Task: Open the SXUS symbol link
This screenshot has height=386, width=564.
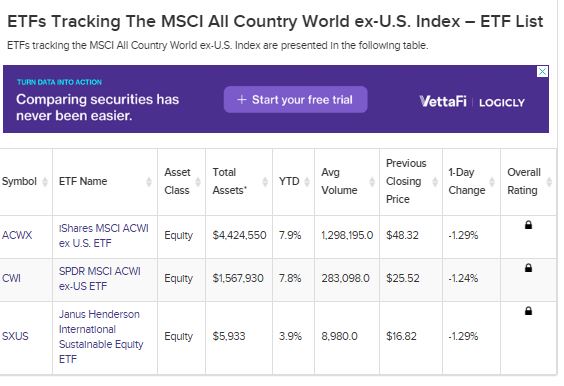Action: 15,336
